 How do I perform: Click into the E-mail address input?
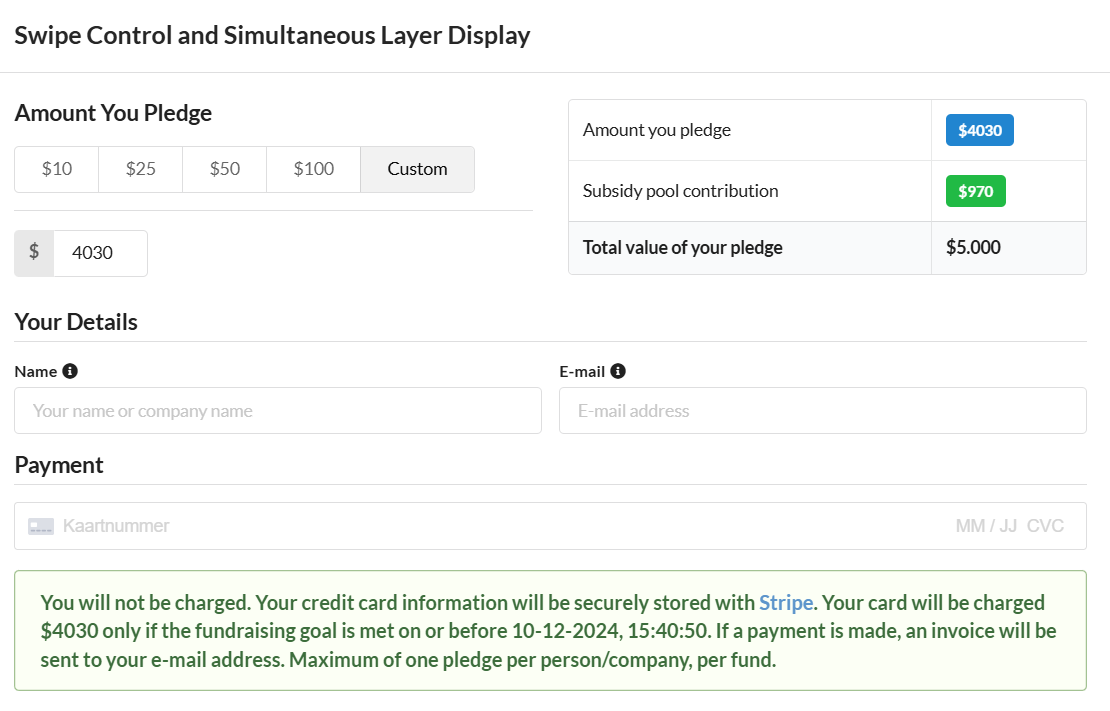pos(822,411)
